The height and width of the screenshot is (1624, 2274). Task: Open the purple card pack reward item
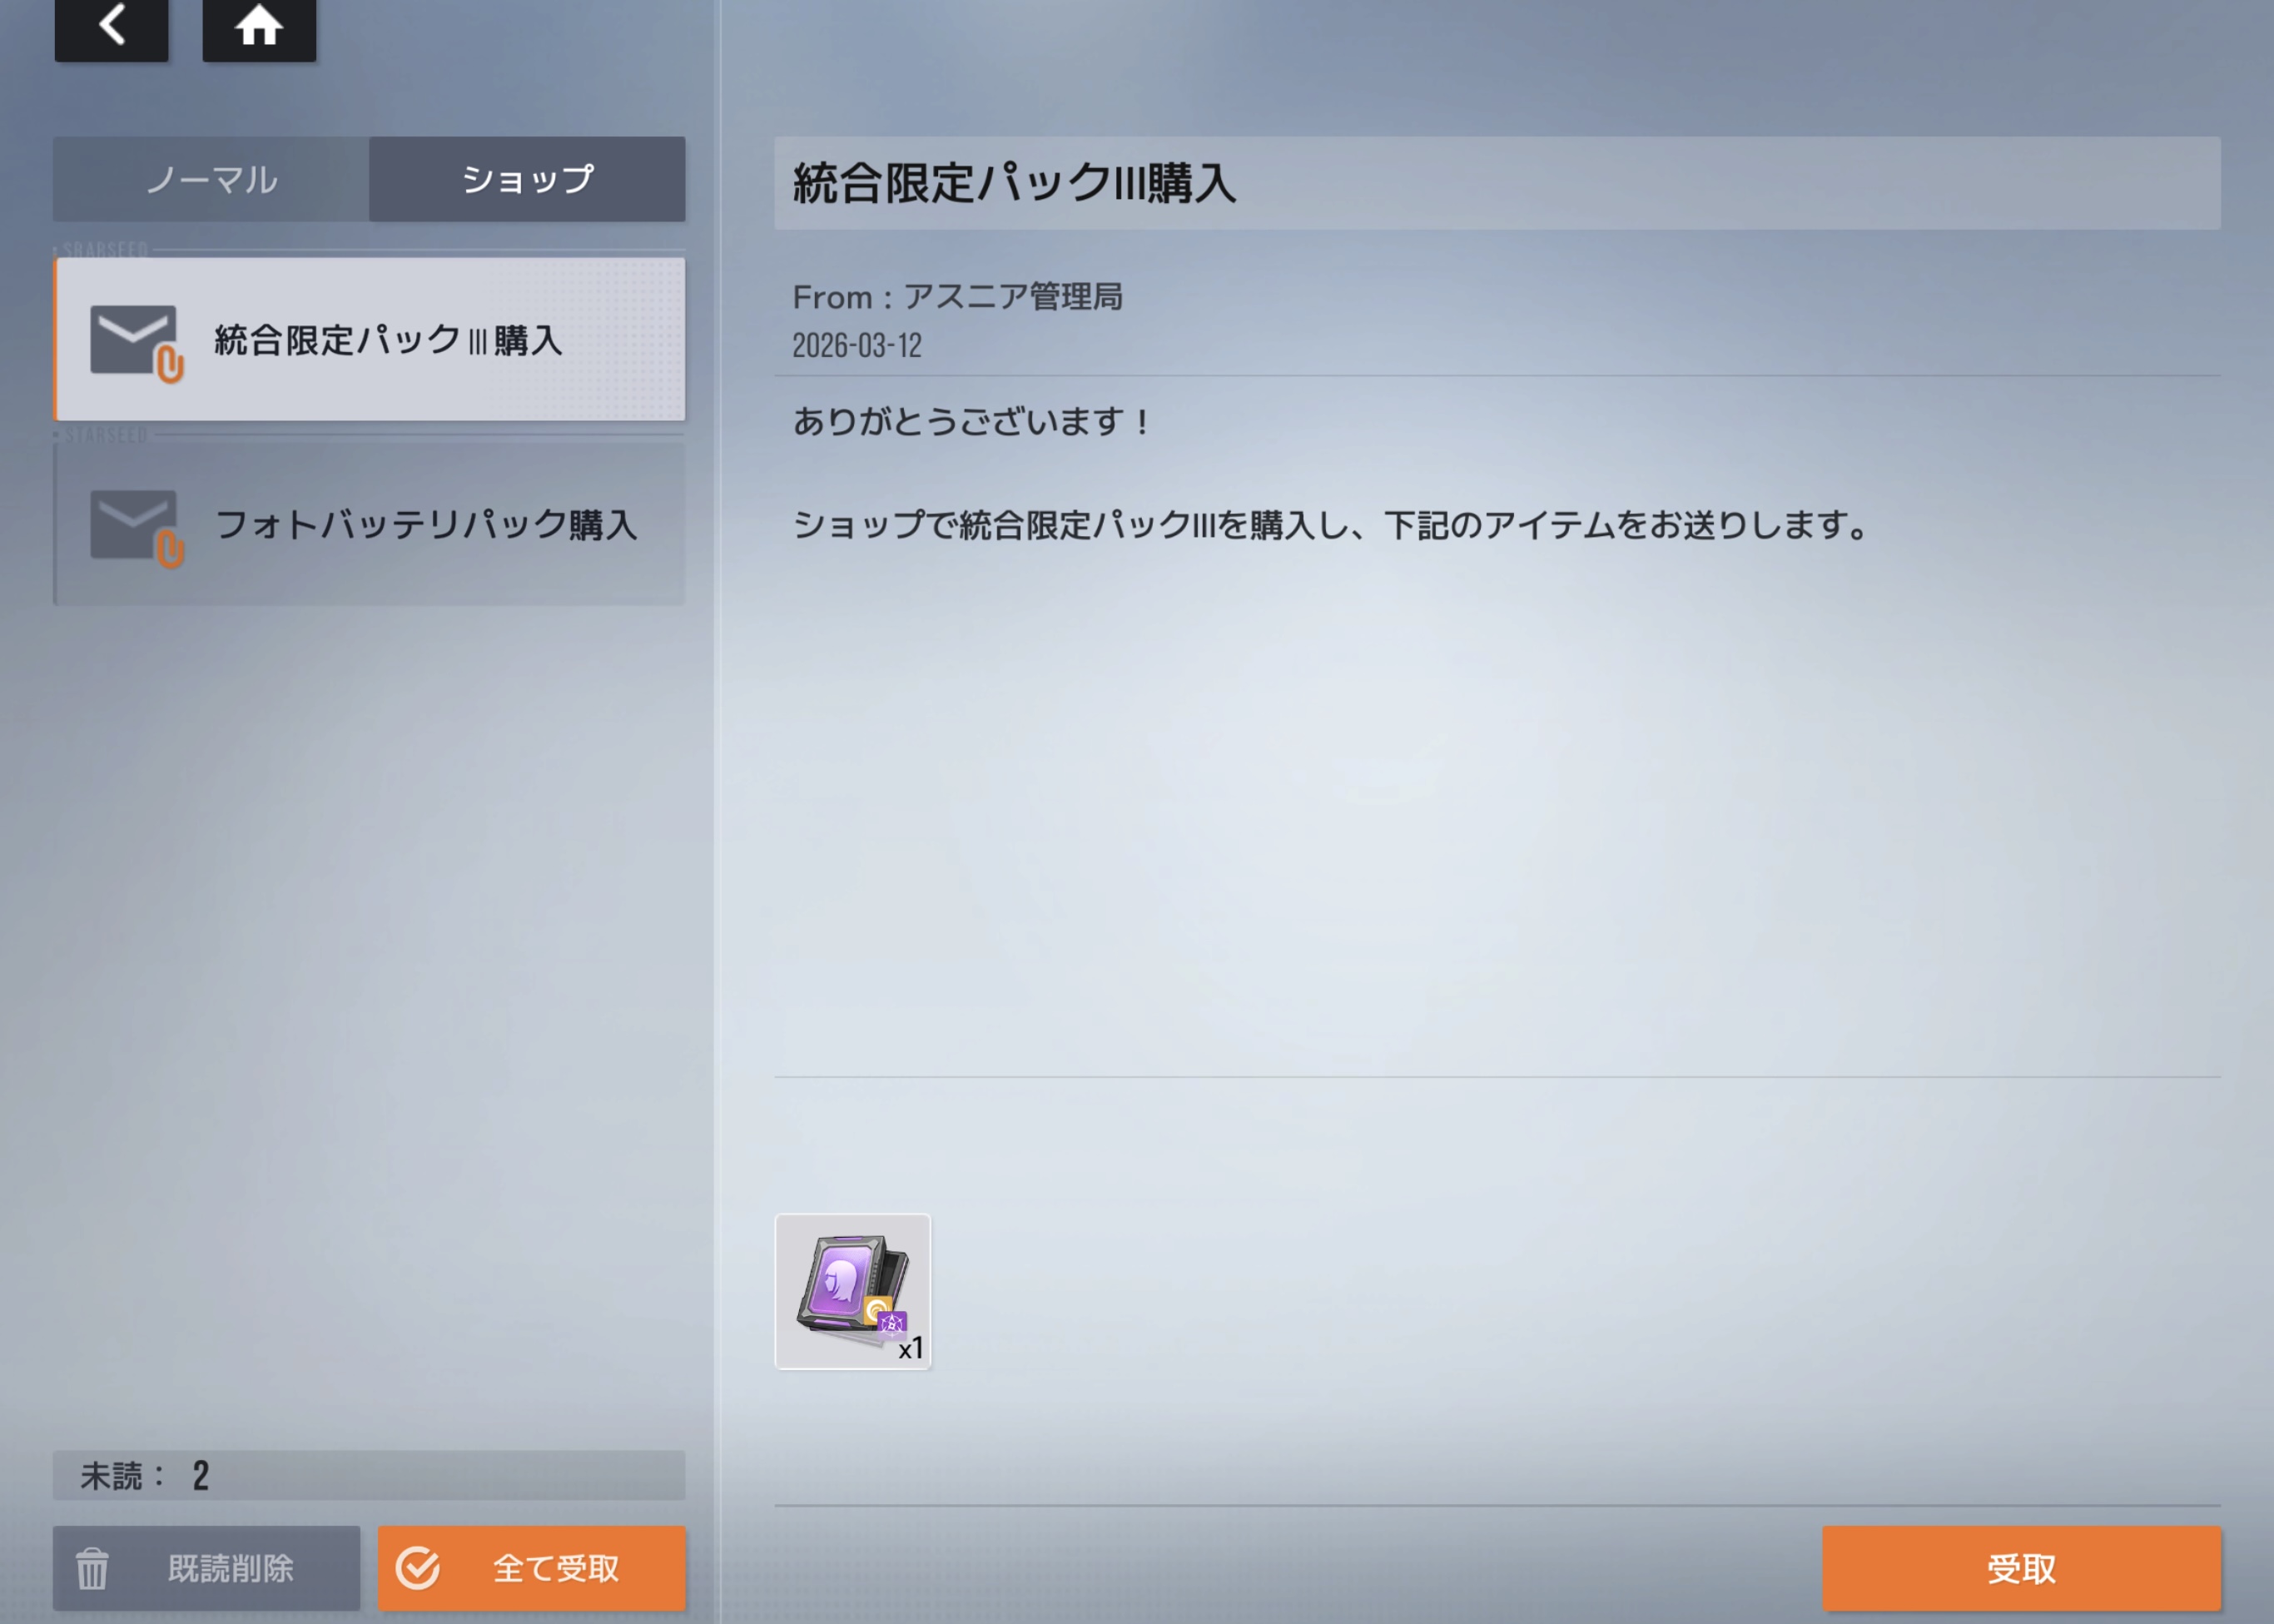coord(852,1291)
